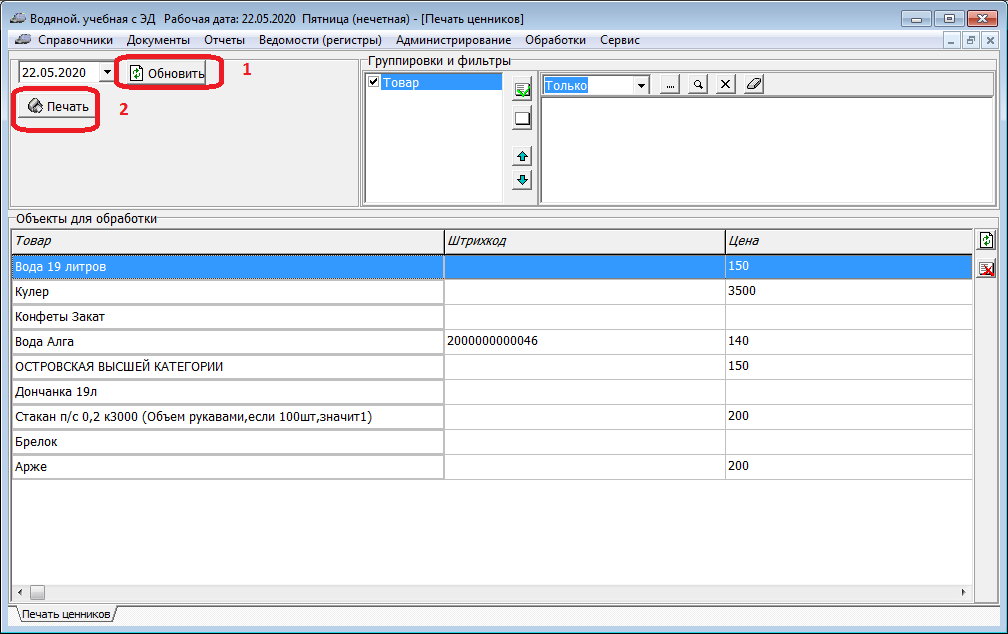Viewport: 1008px width, 634px height.
Task: Uncheck the Товар grouping checkbox
Action: 374,82
